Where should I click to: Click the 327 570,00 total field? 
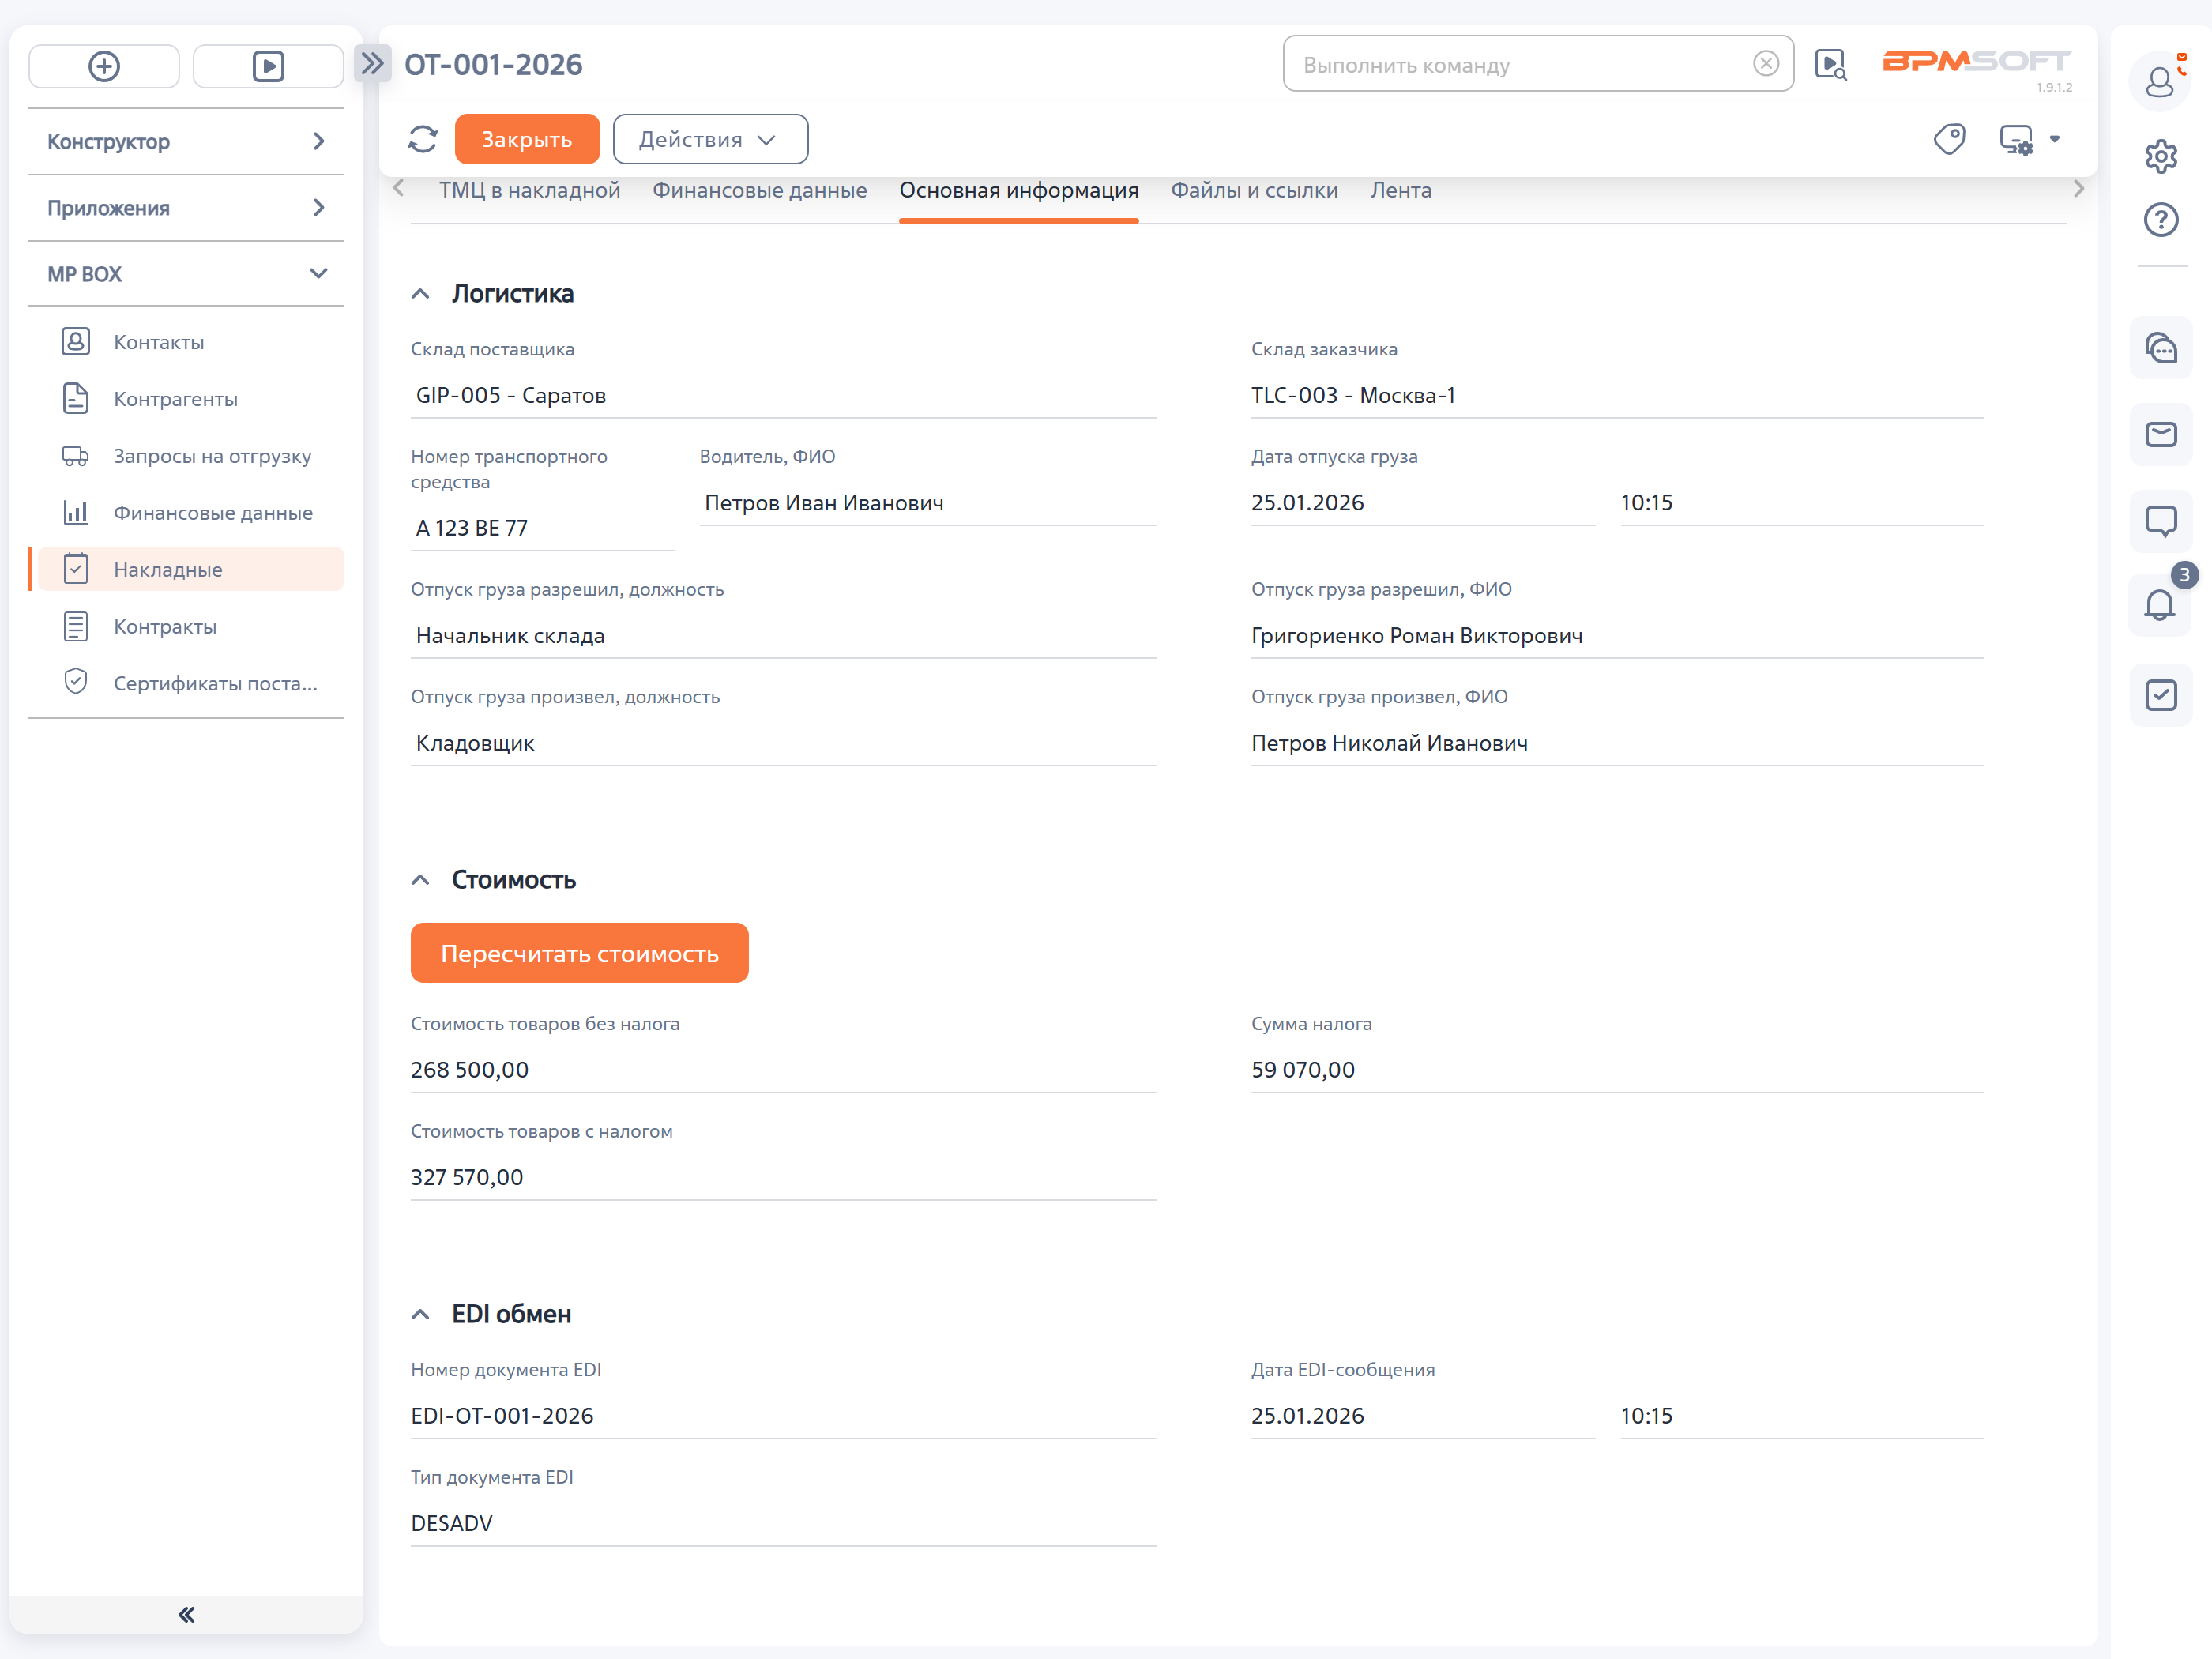click(x=783, y=1177)
